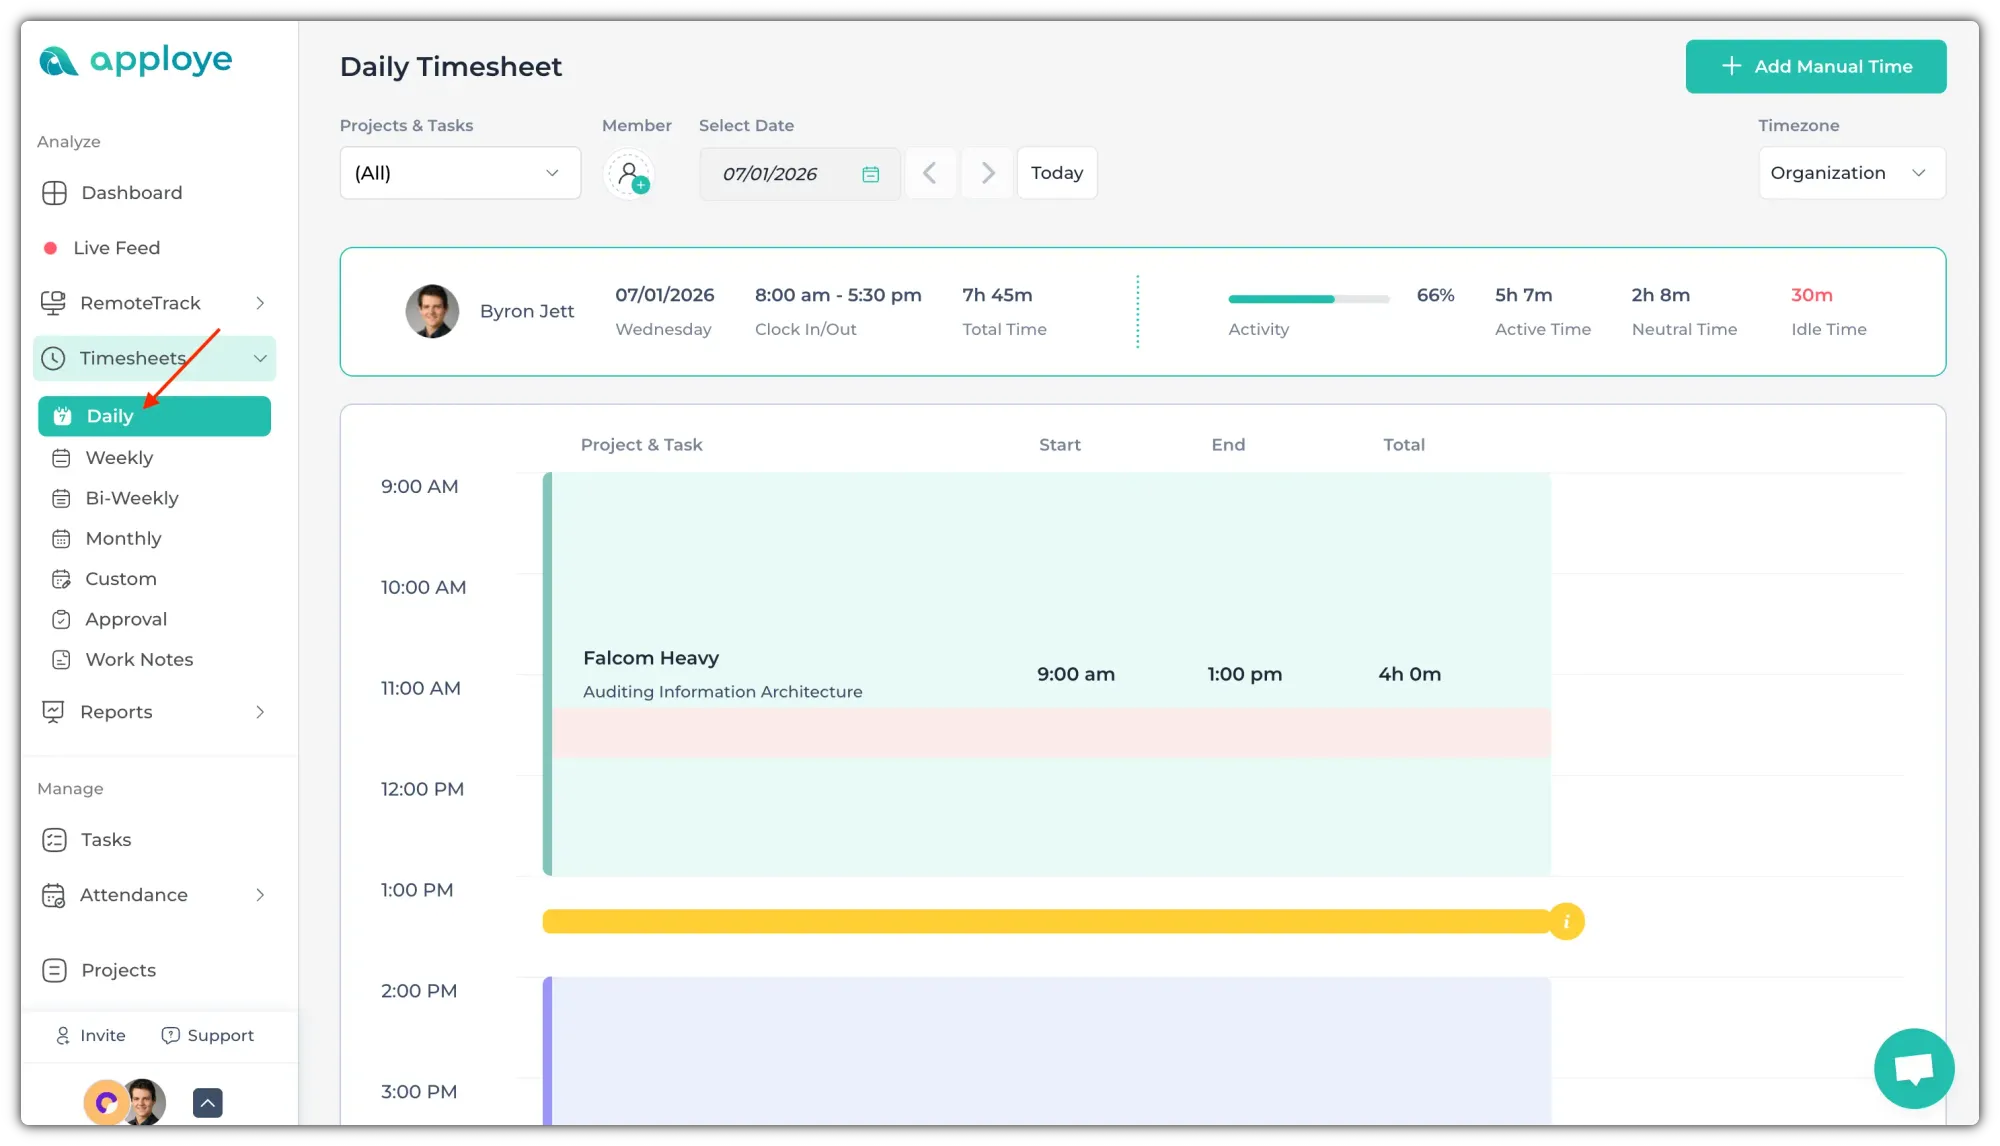
Task: Go to next day arrow
Action: click(987, 174)
